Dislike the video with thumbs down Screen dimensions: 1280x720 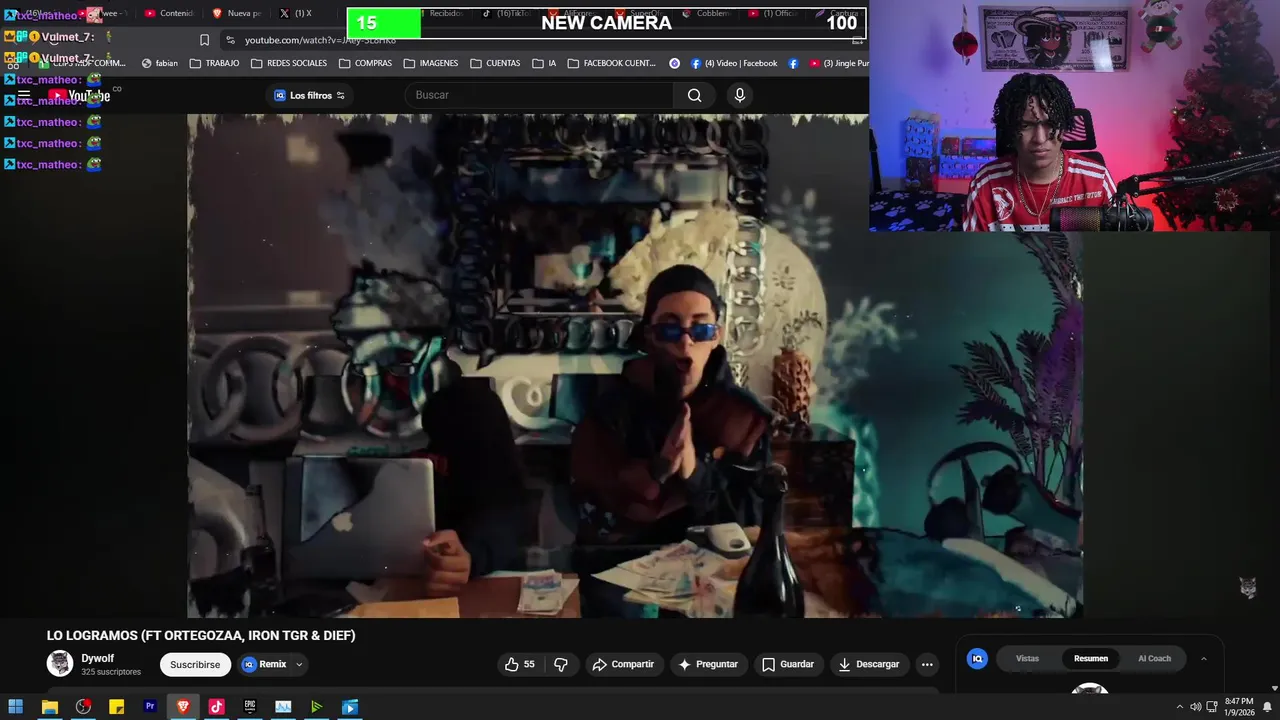tap(561, 664)
